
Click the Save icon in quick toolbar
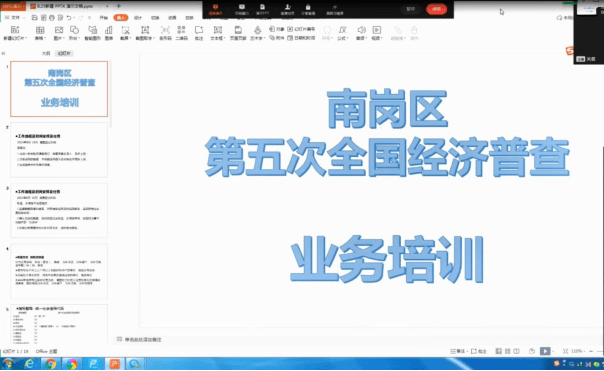pos(35,18)
